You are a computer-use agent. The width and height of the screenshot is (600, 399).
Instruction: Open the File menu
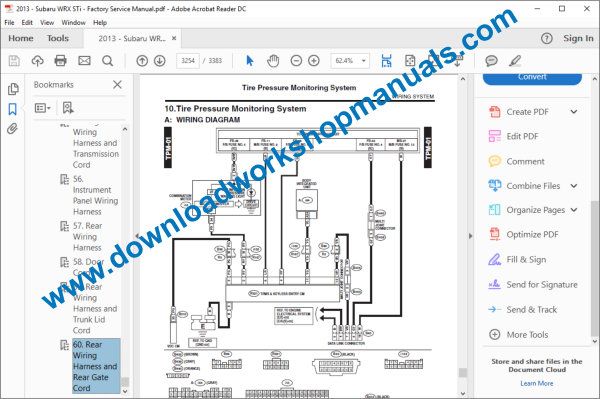pos(9,23)
